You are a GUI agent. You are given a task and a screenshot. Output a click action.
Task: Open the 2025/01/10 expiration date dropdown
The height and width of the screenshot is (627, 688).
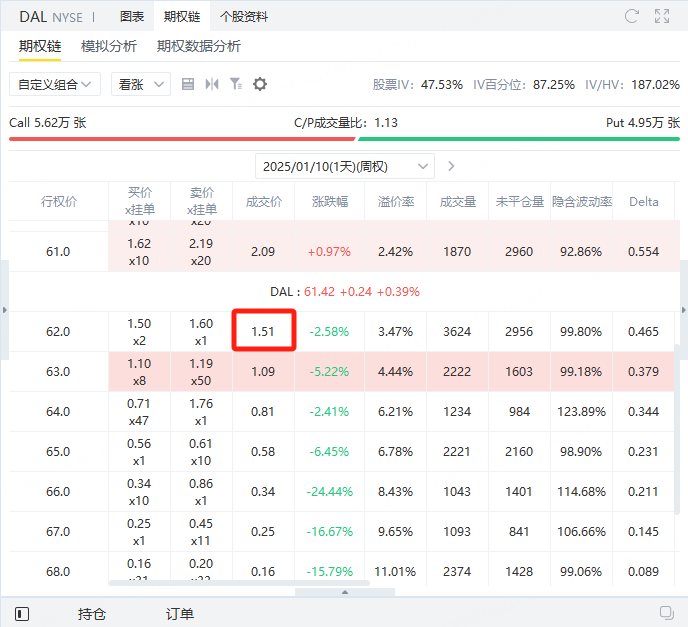tap(345, 166)
